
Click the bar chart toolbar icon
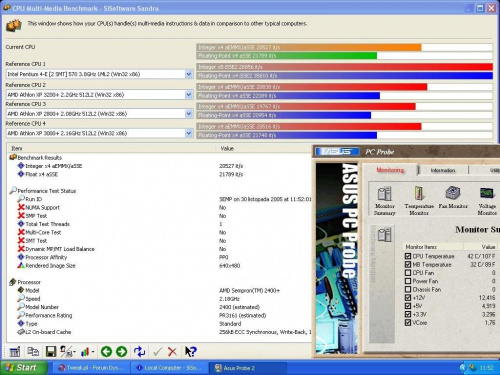coord(85,352)
